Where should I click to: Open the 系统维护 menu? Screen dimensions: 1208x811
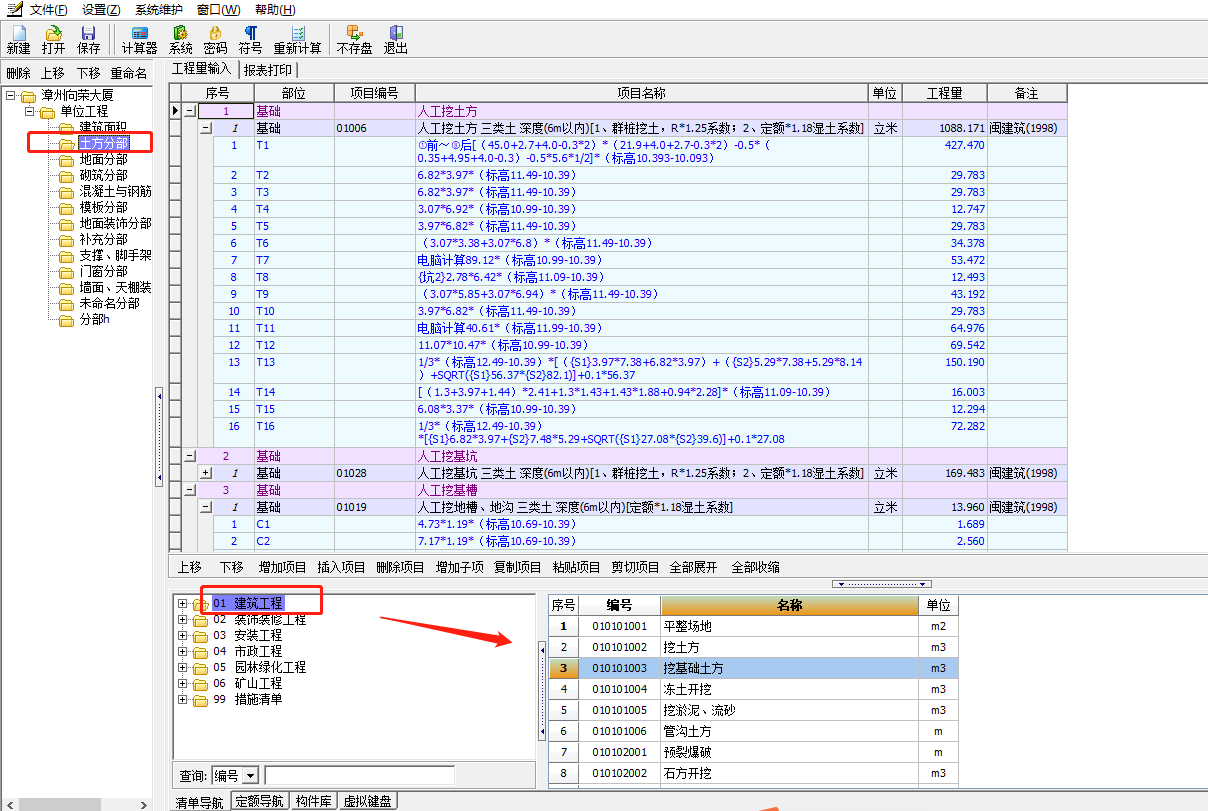[159, 10]
